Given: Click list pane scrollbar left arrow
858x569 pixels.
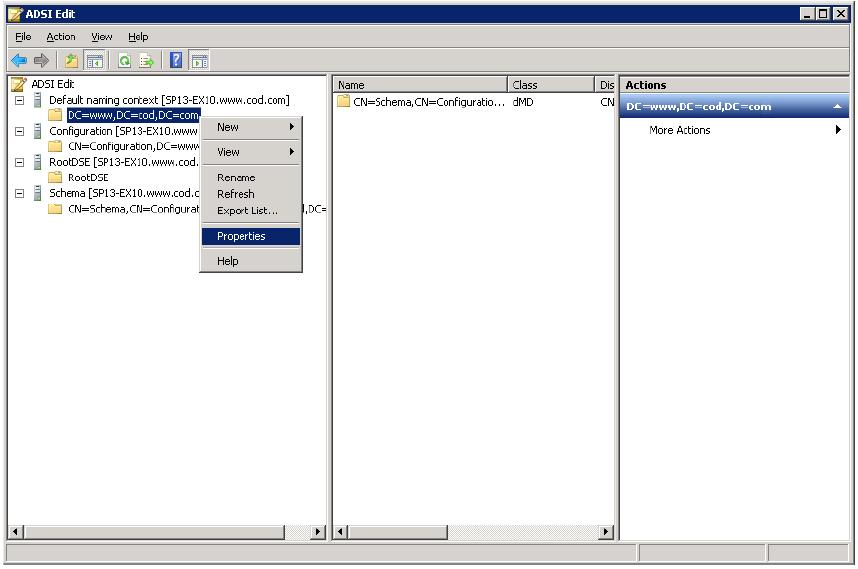Looking at the screenshot, I should 340,532.
